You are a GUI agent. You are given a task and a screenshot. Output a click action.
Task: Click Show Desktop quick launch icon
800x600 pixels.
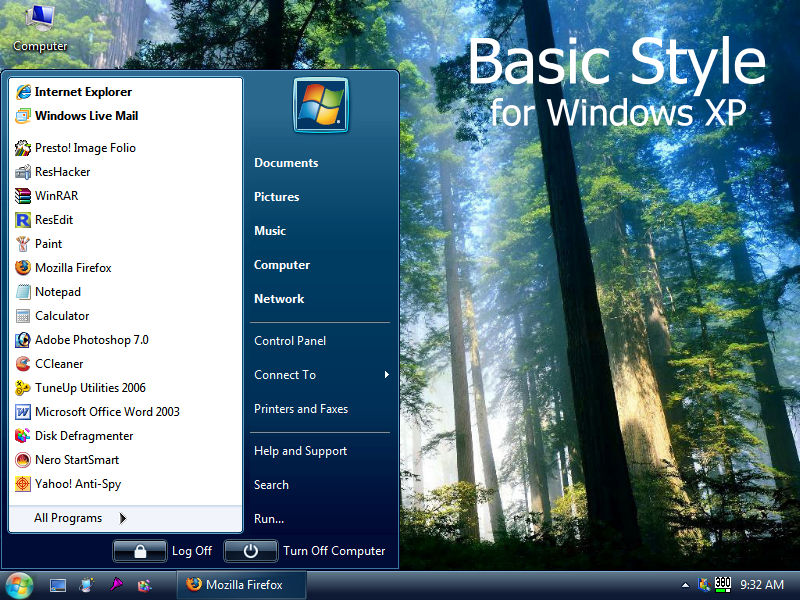(58, 585)
